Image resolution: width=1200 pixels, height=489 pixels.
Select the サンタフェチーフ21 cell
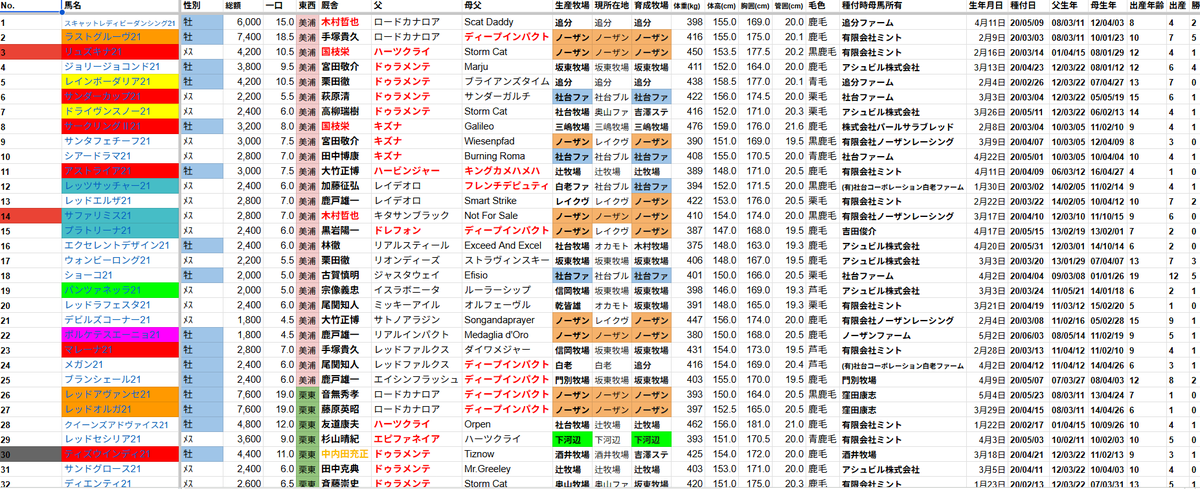pos(121,142)
